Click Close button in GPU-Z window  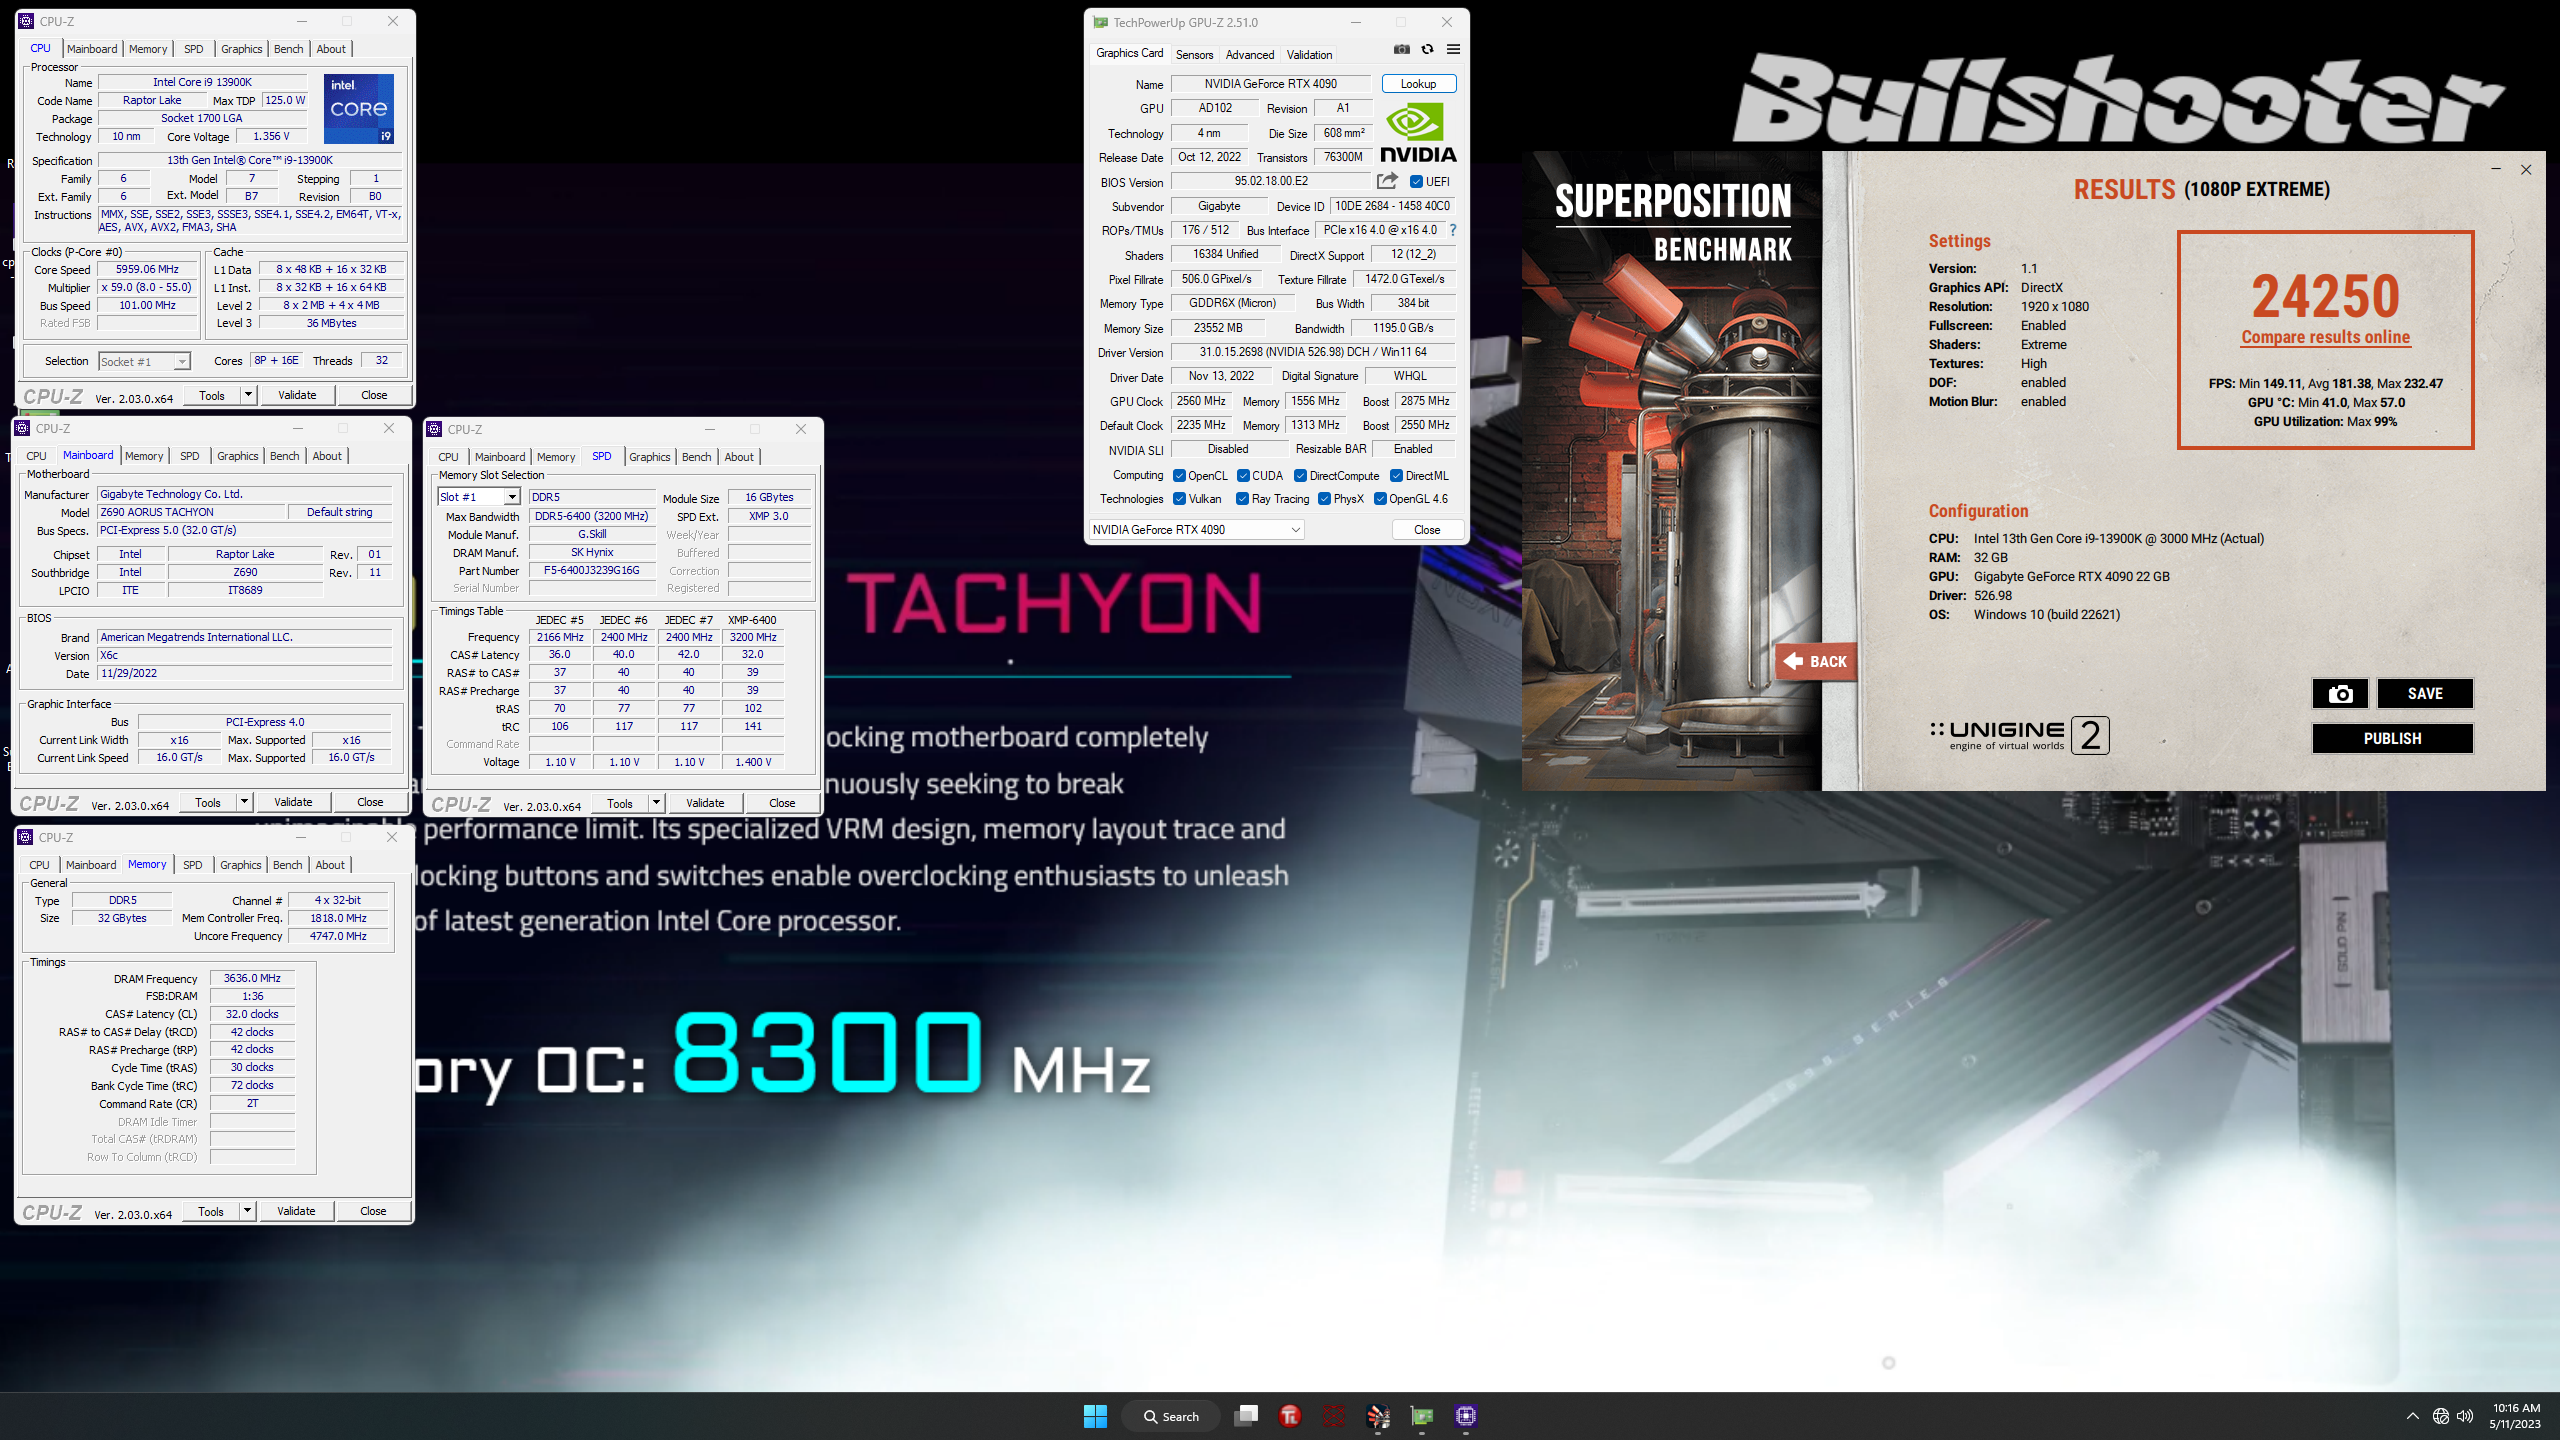[1427, 530]
